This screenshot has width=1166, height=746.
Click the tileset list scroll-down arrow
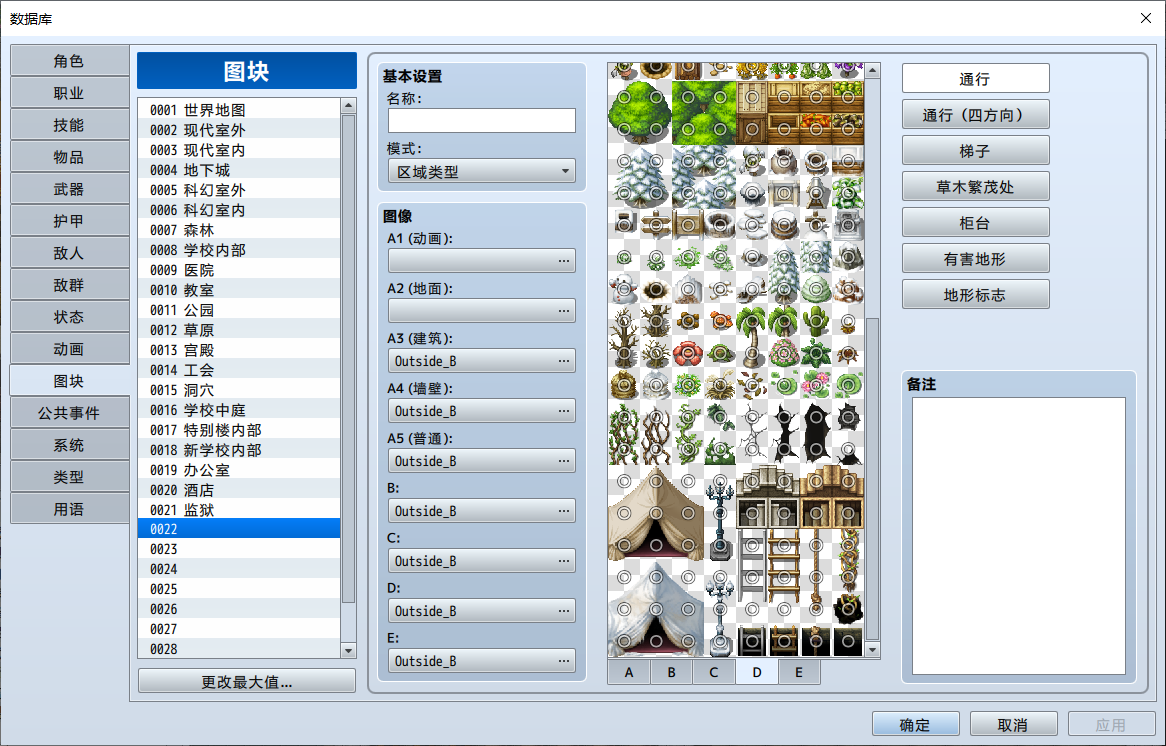tap(348, 650)
